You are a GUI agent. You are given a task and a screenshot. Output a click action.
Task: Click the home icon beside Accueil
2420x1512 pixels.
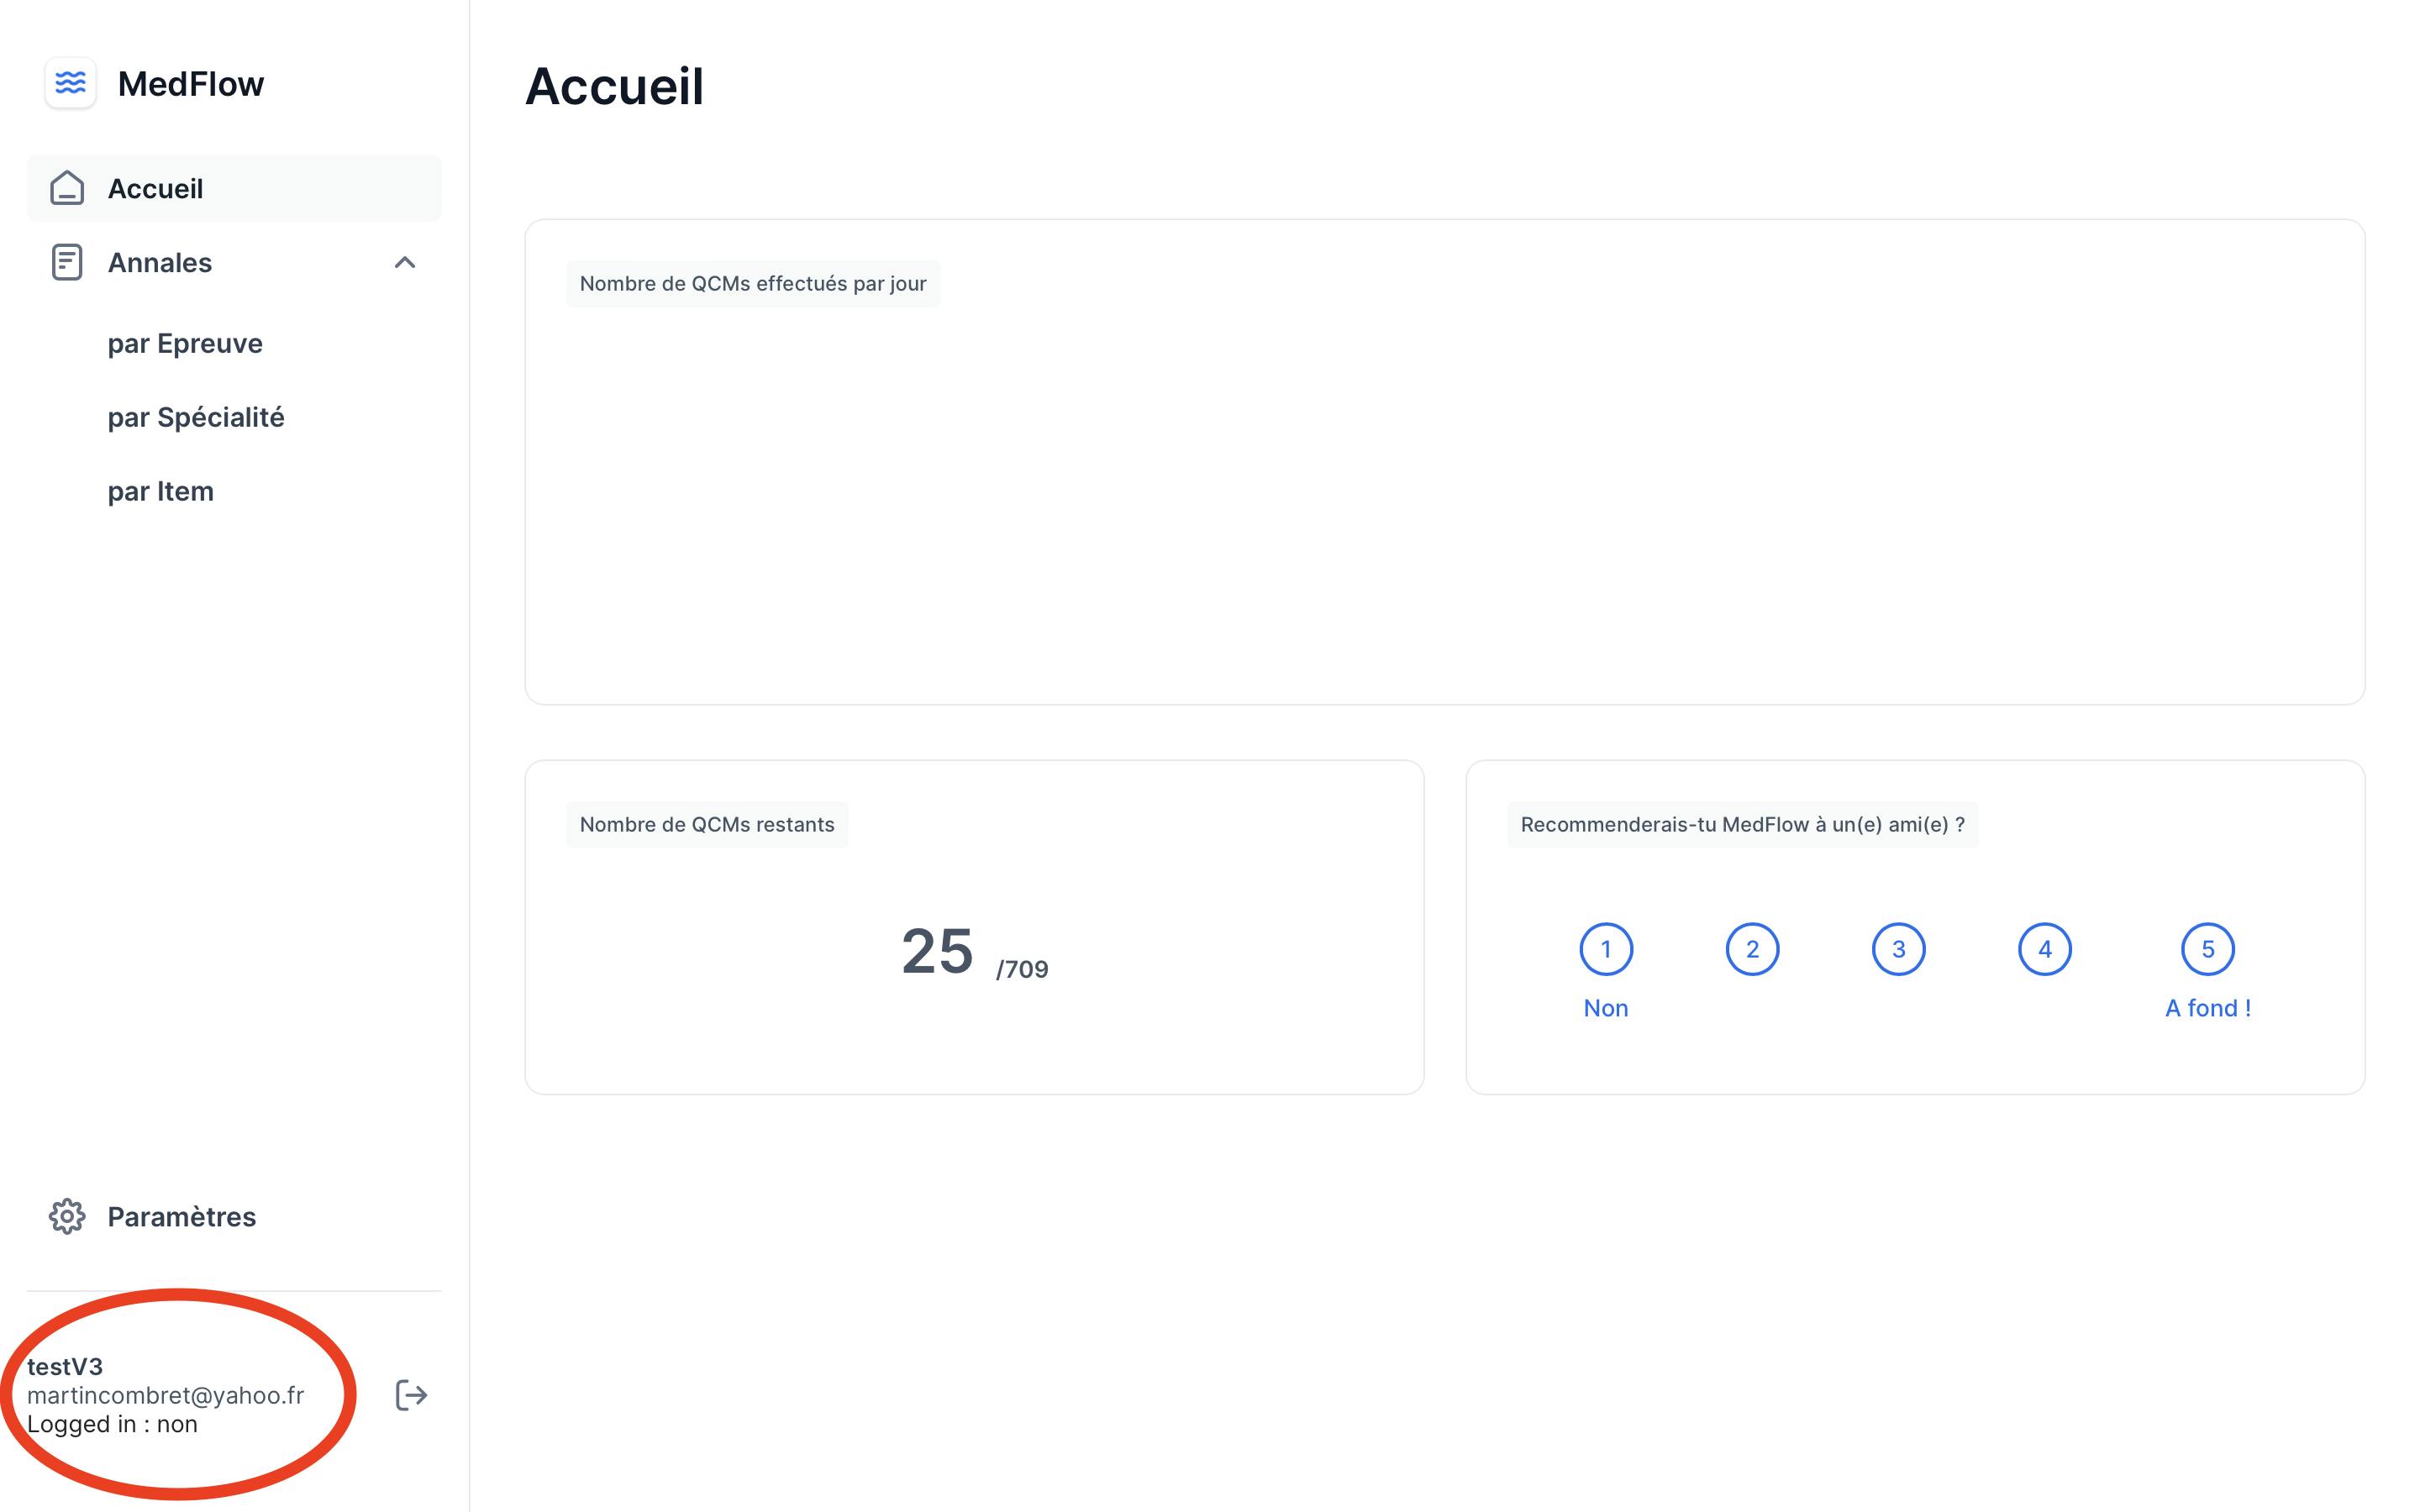pos(67,188)
